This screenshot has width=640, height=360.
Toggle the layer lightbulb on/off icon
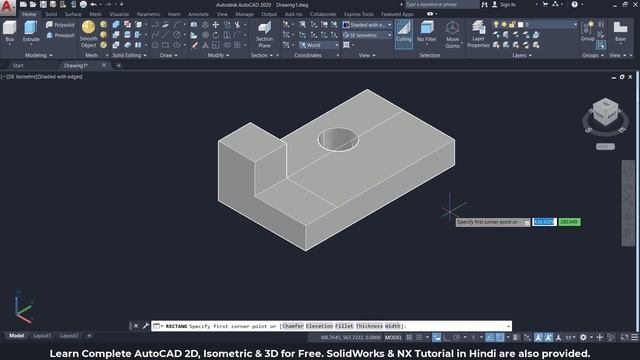click(496, 24)
